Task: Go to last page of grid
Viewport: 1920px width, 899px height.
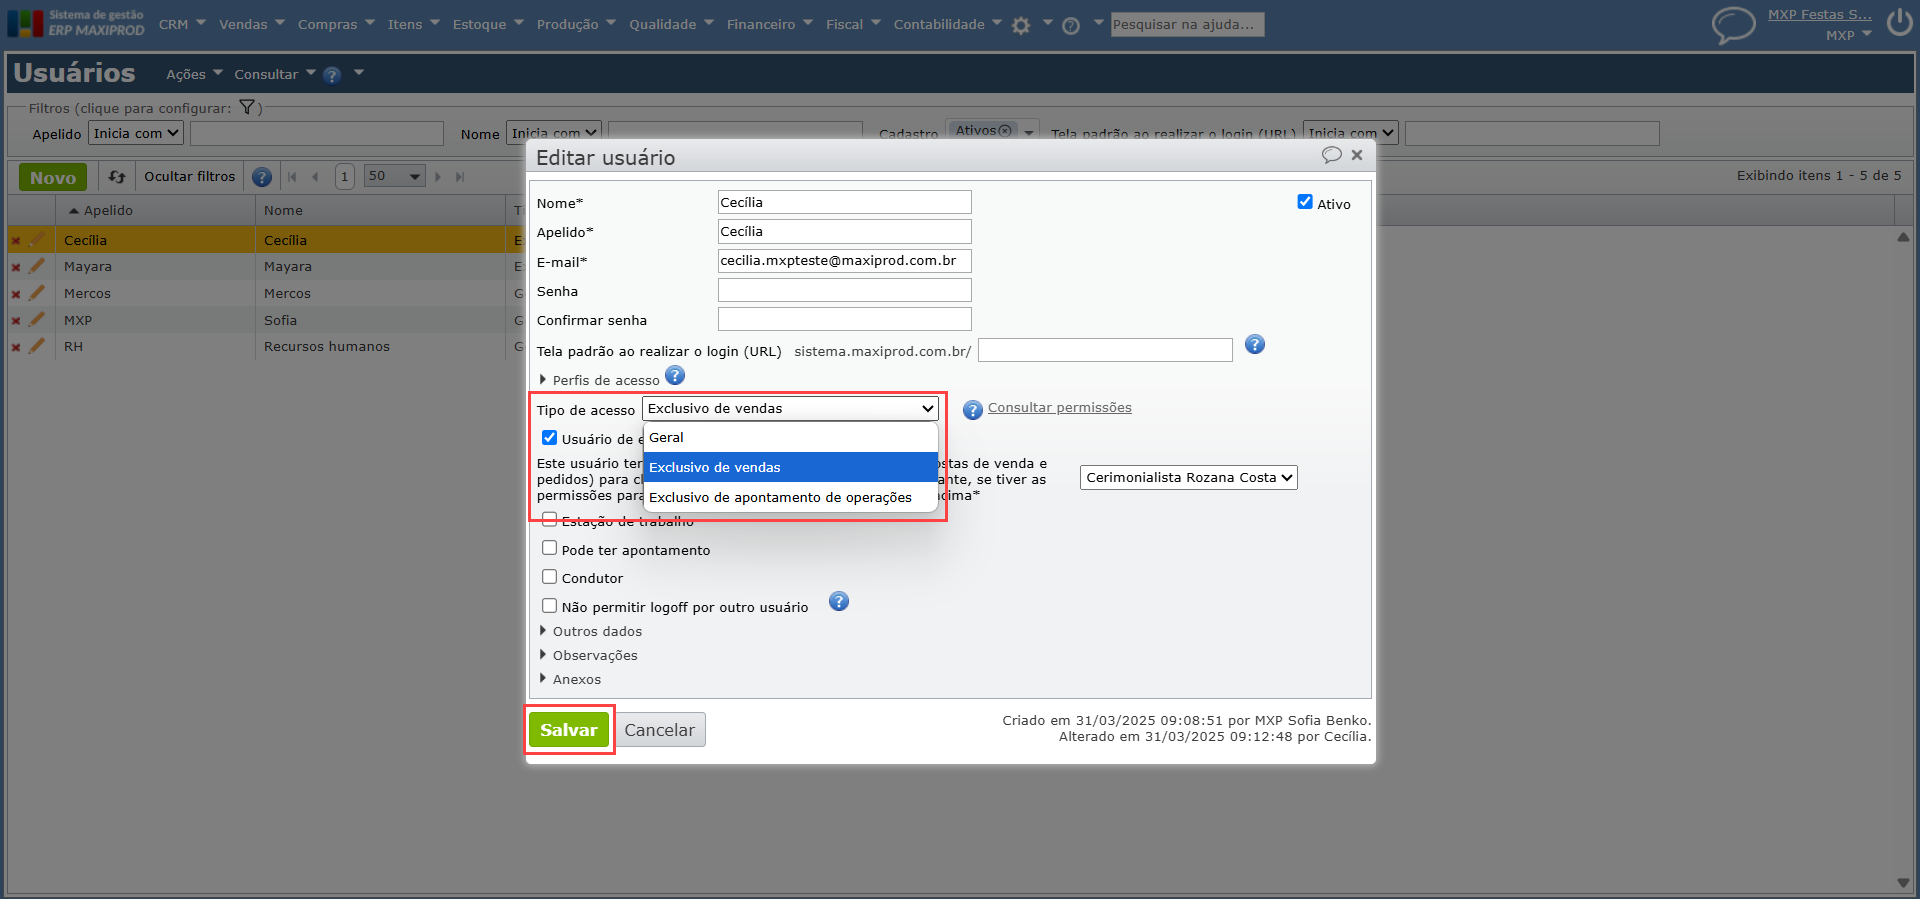Action: coord(460,177)
